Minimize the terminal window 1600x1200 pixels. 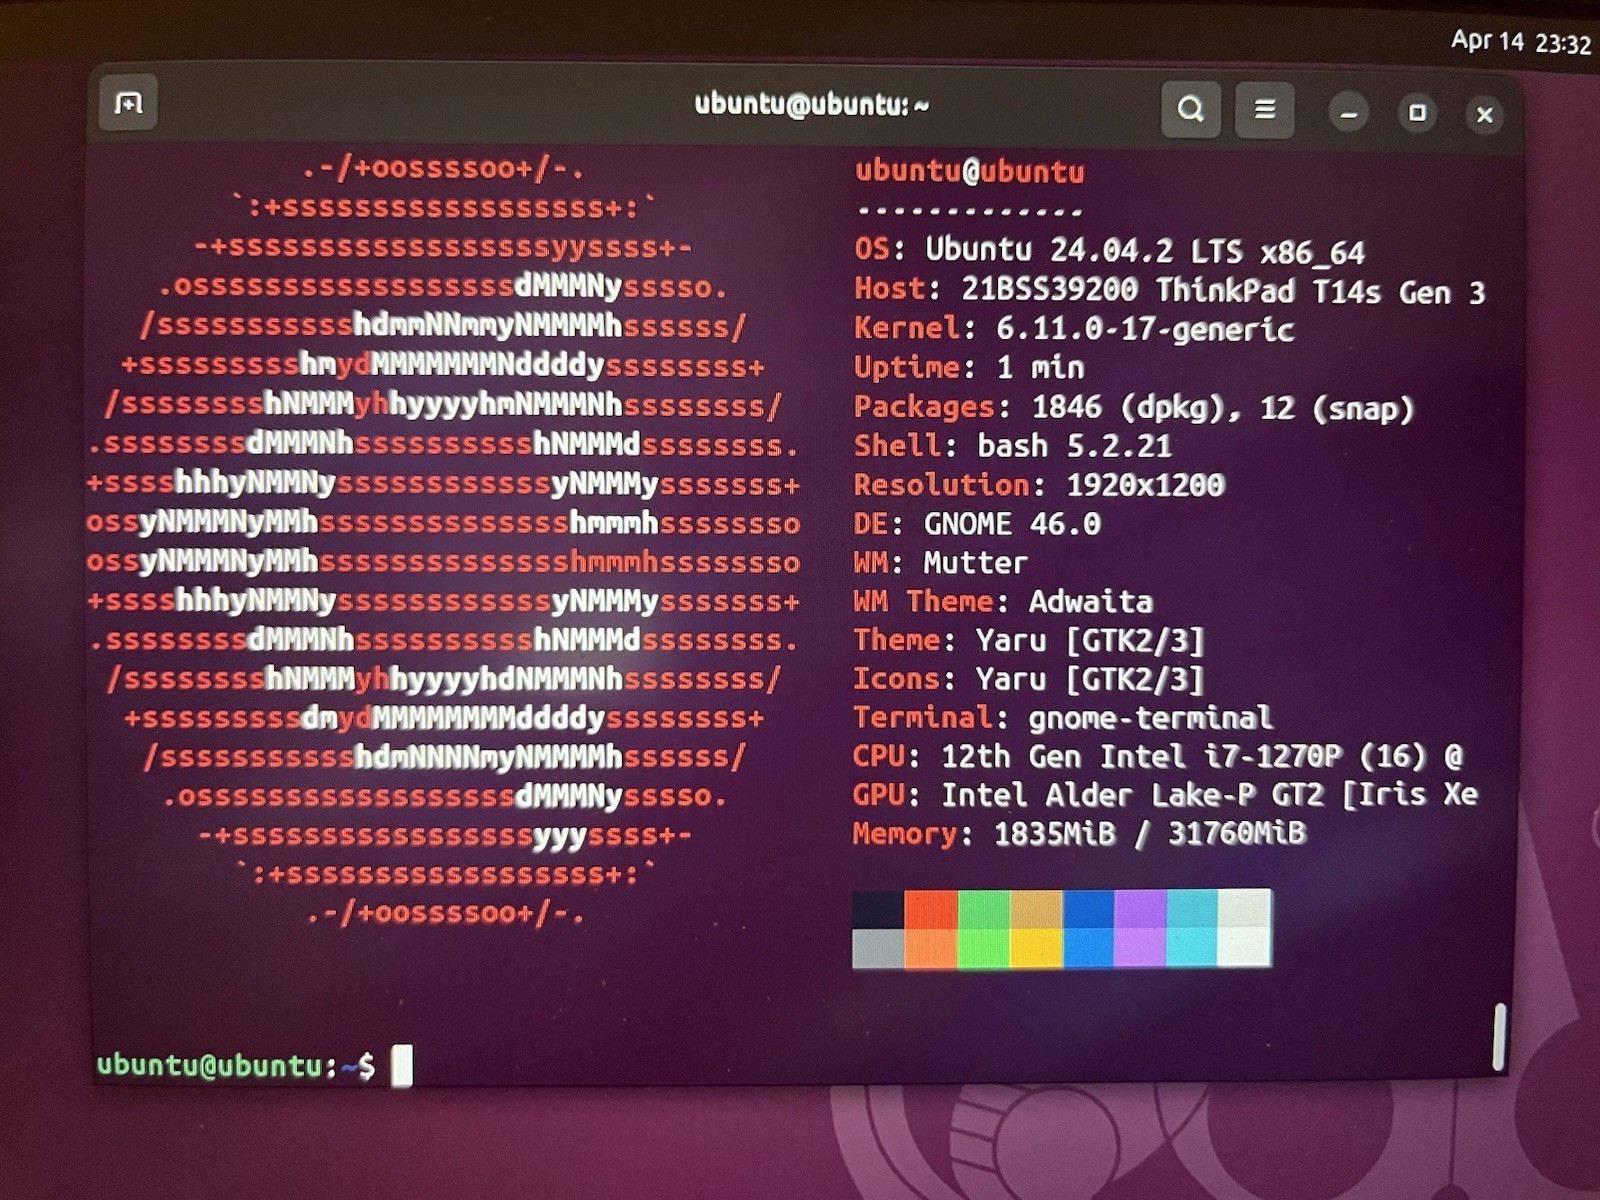pos(1348,113)
